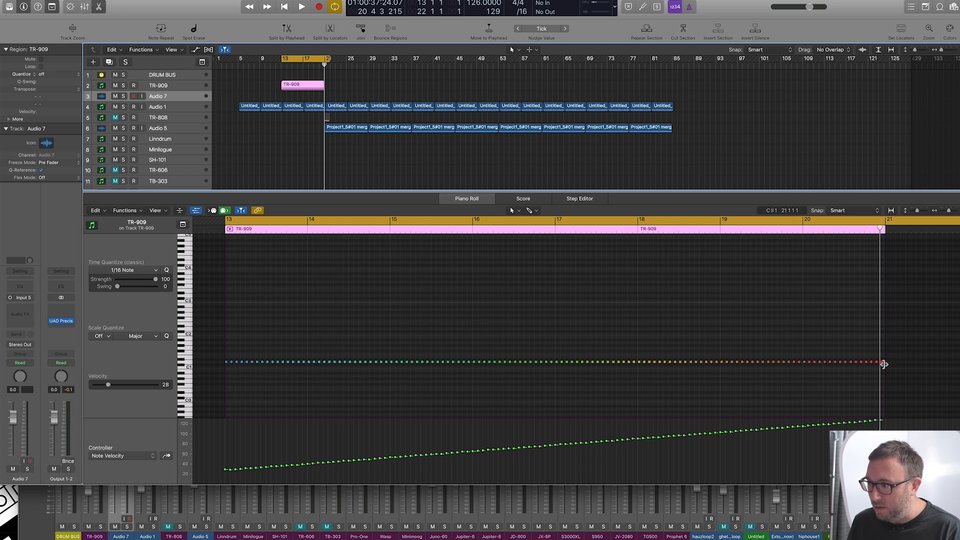Adjust the quantize Strength slider

(x=136, y=279)
